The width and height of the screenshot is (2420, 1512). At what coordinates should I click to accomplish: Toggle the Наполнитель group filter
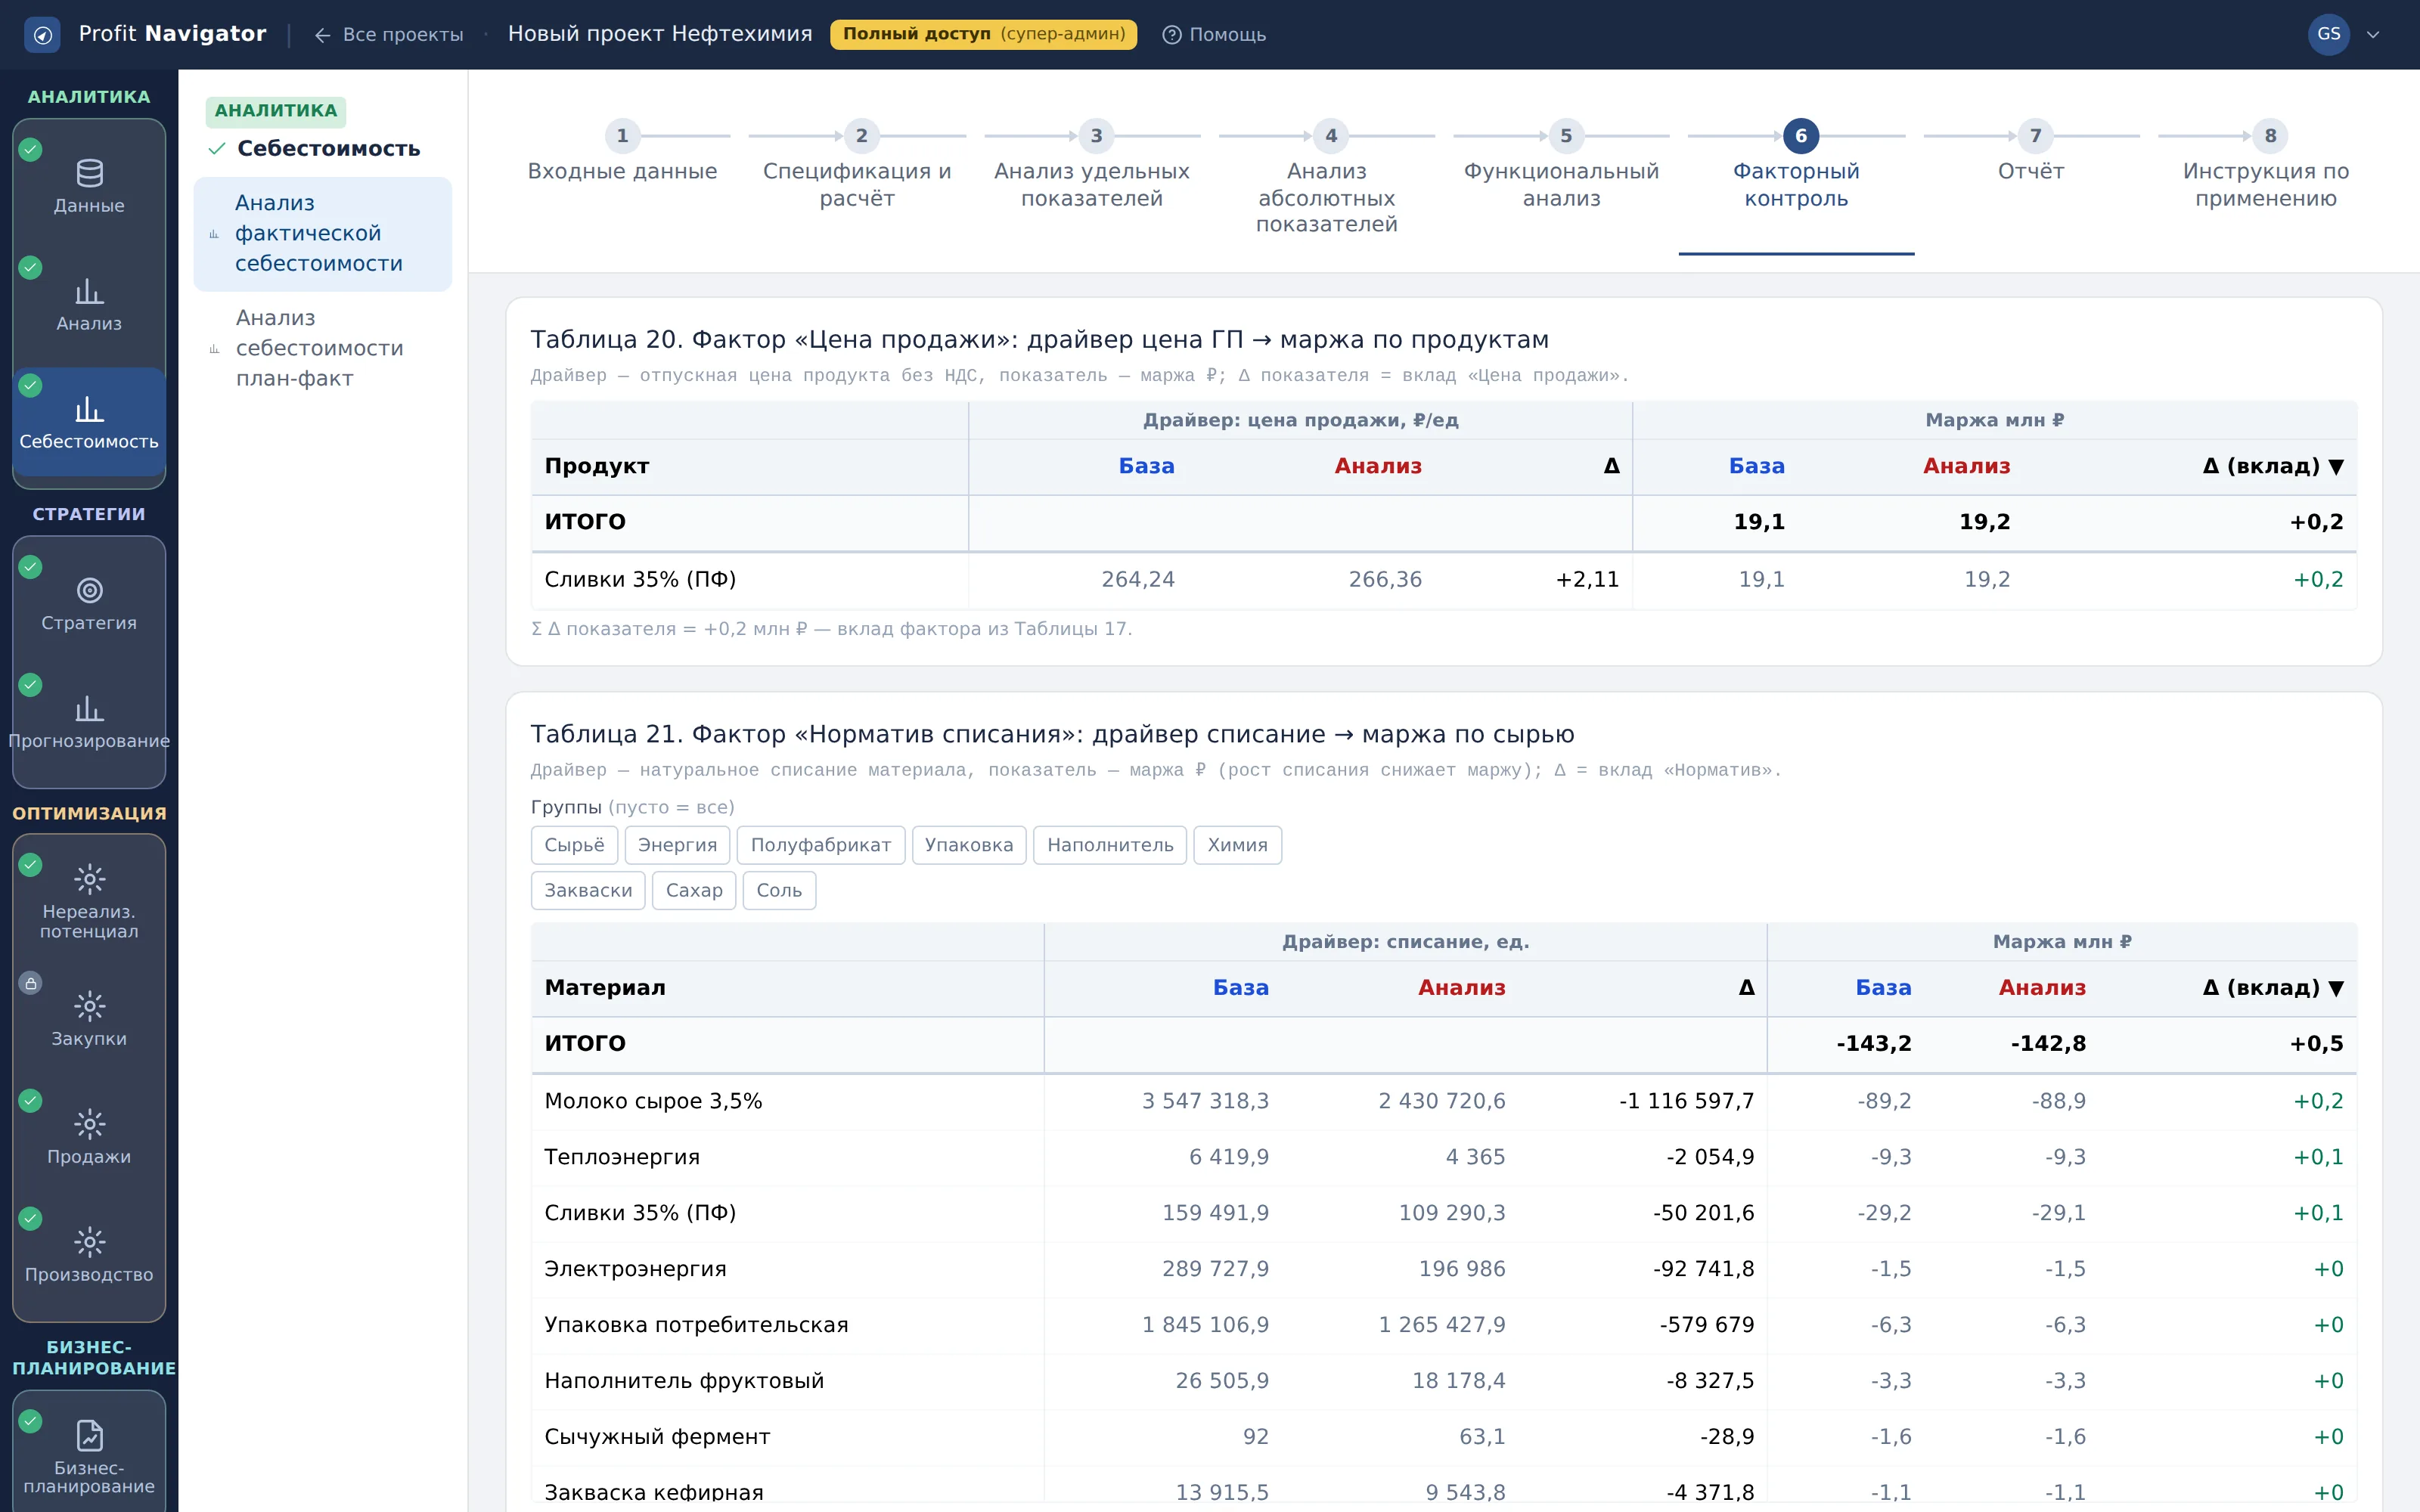point(1110,845)
